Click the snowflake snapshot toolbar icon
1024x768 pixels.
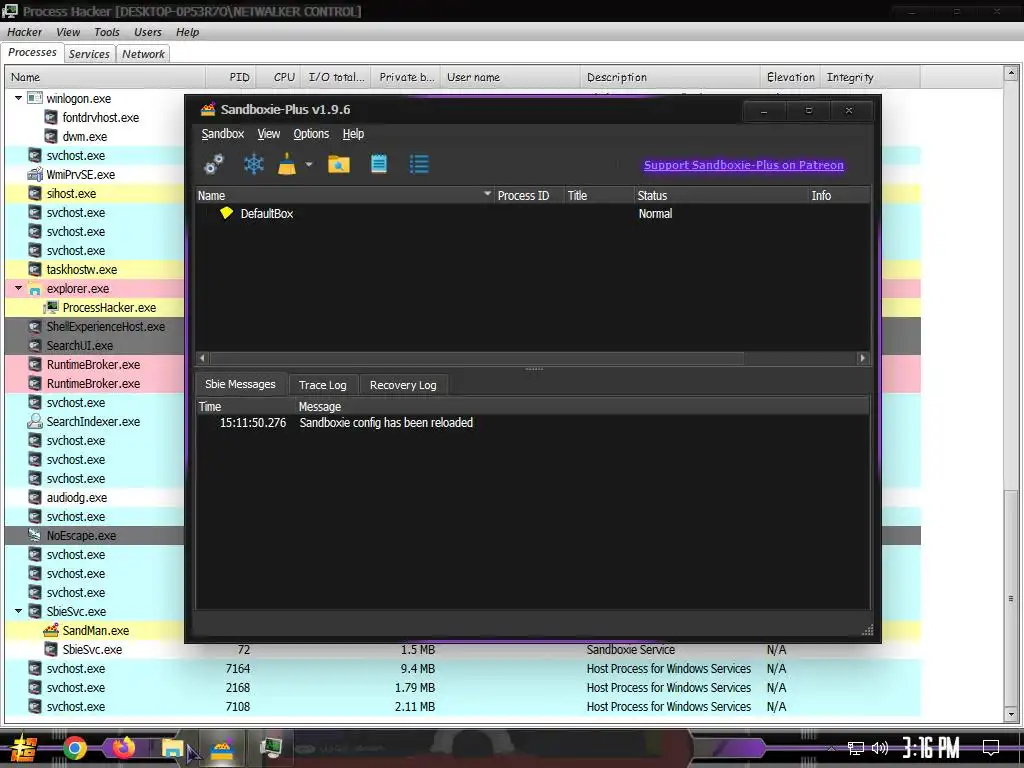coord(253,164)
